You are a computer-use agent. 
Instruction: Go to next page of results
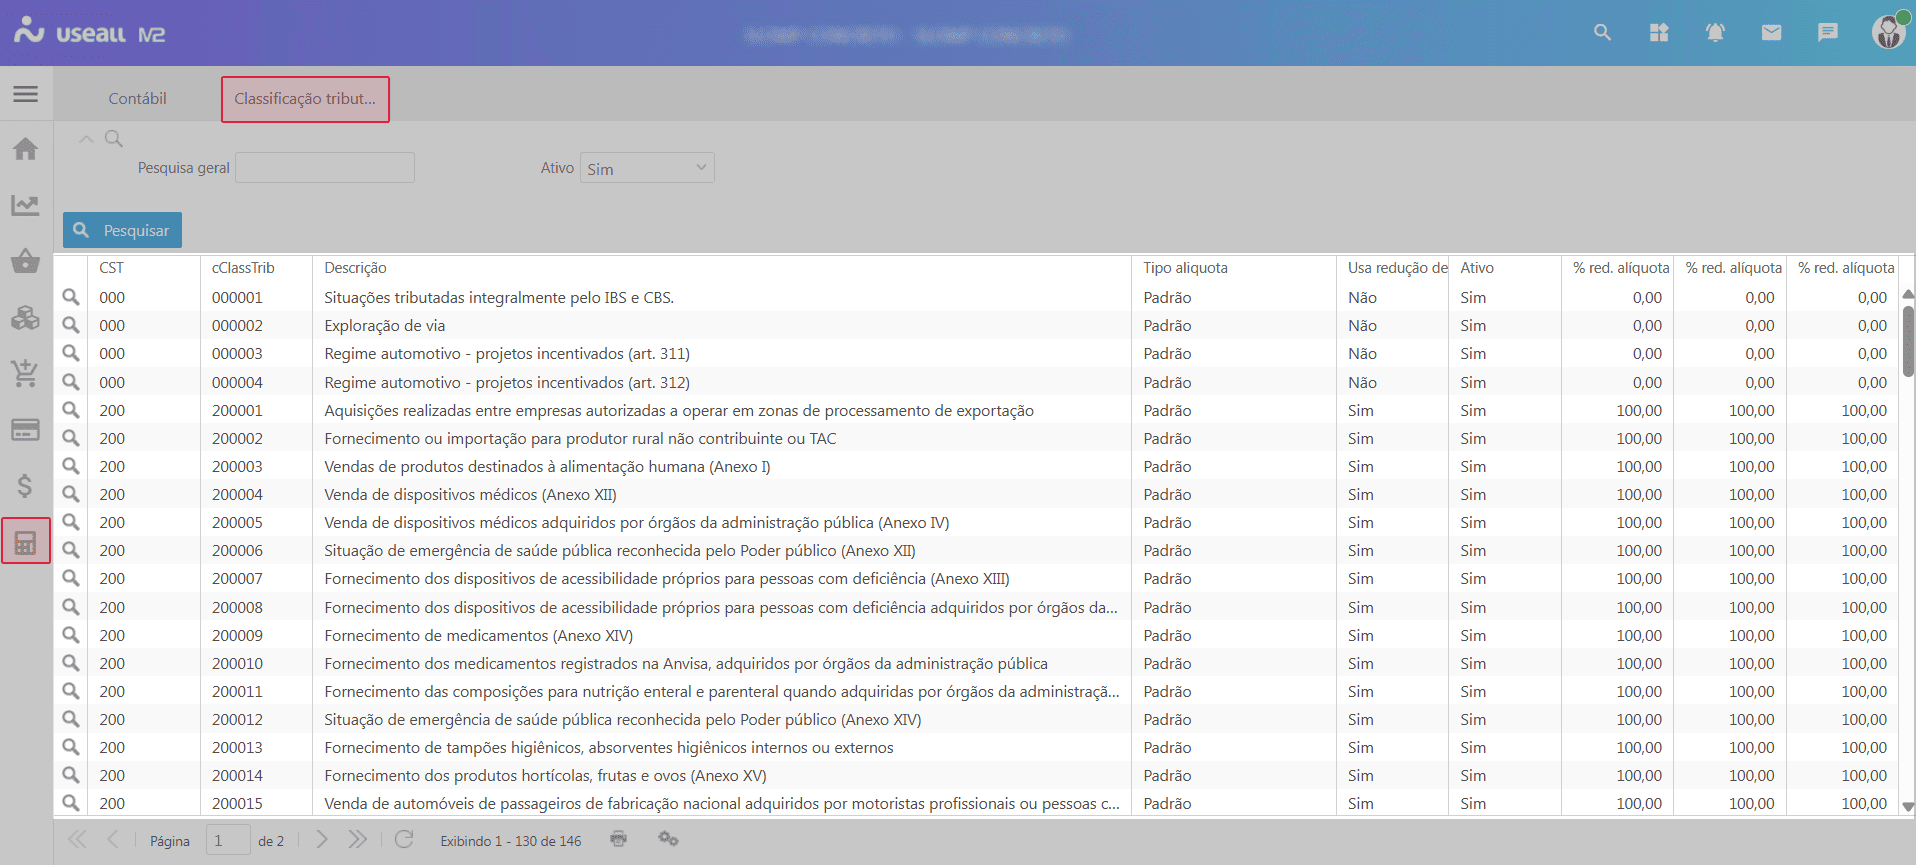[321, 839]
